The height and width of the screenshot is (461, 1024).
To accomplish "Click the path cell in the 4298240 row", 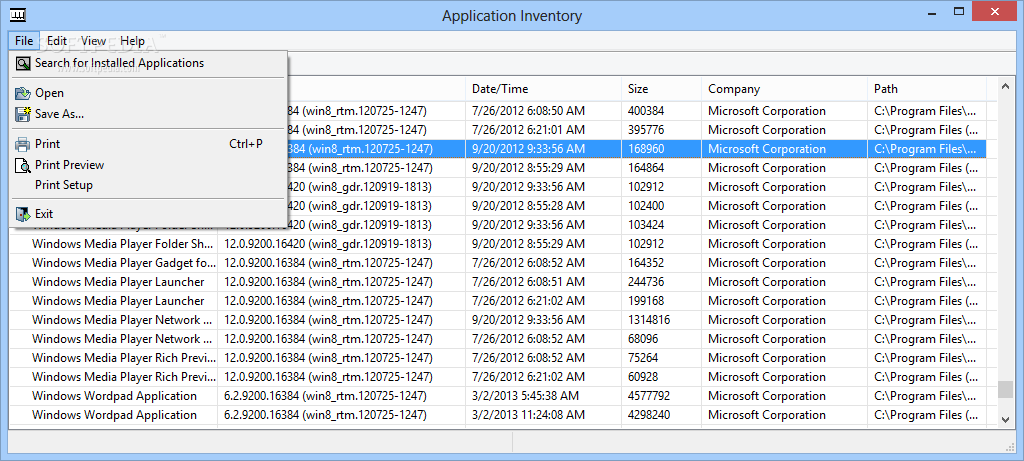I will point(926,415).
